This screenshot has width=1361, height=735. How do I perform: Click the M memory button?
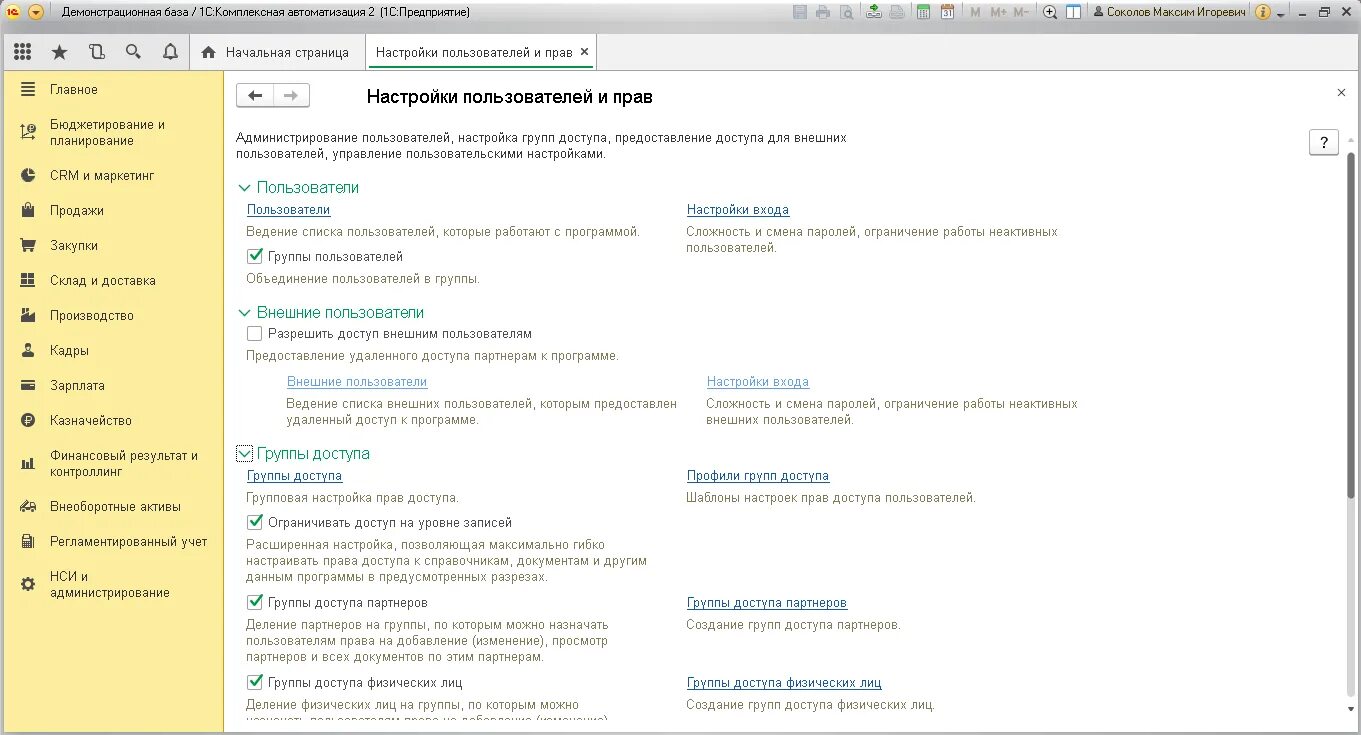tap(975, 12)
